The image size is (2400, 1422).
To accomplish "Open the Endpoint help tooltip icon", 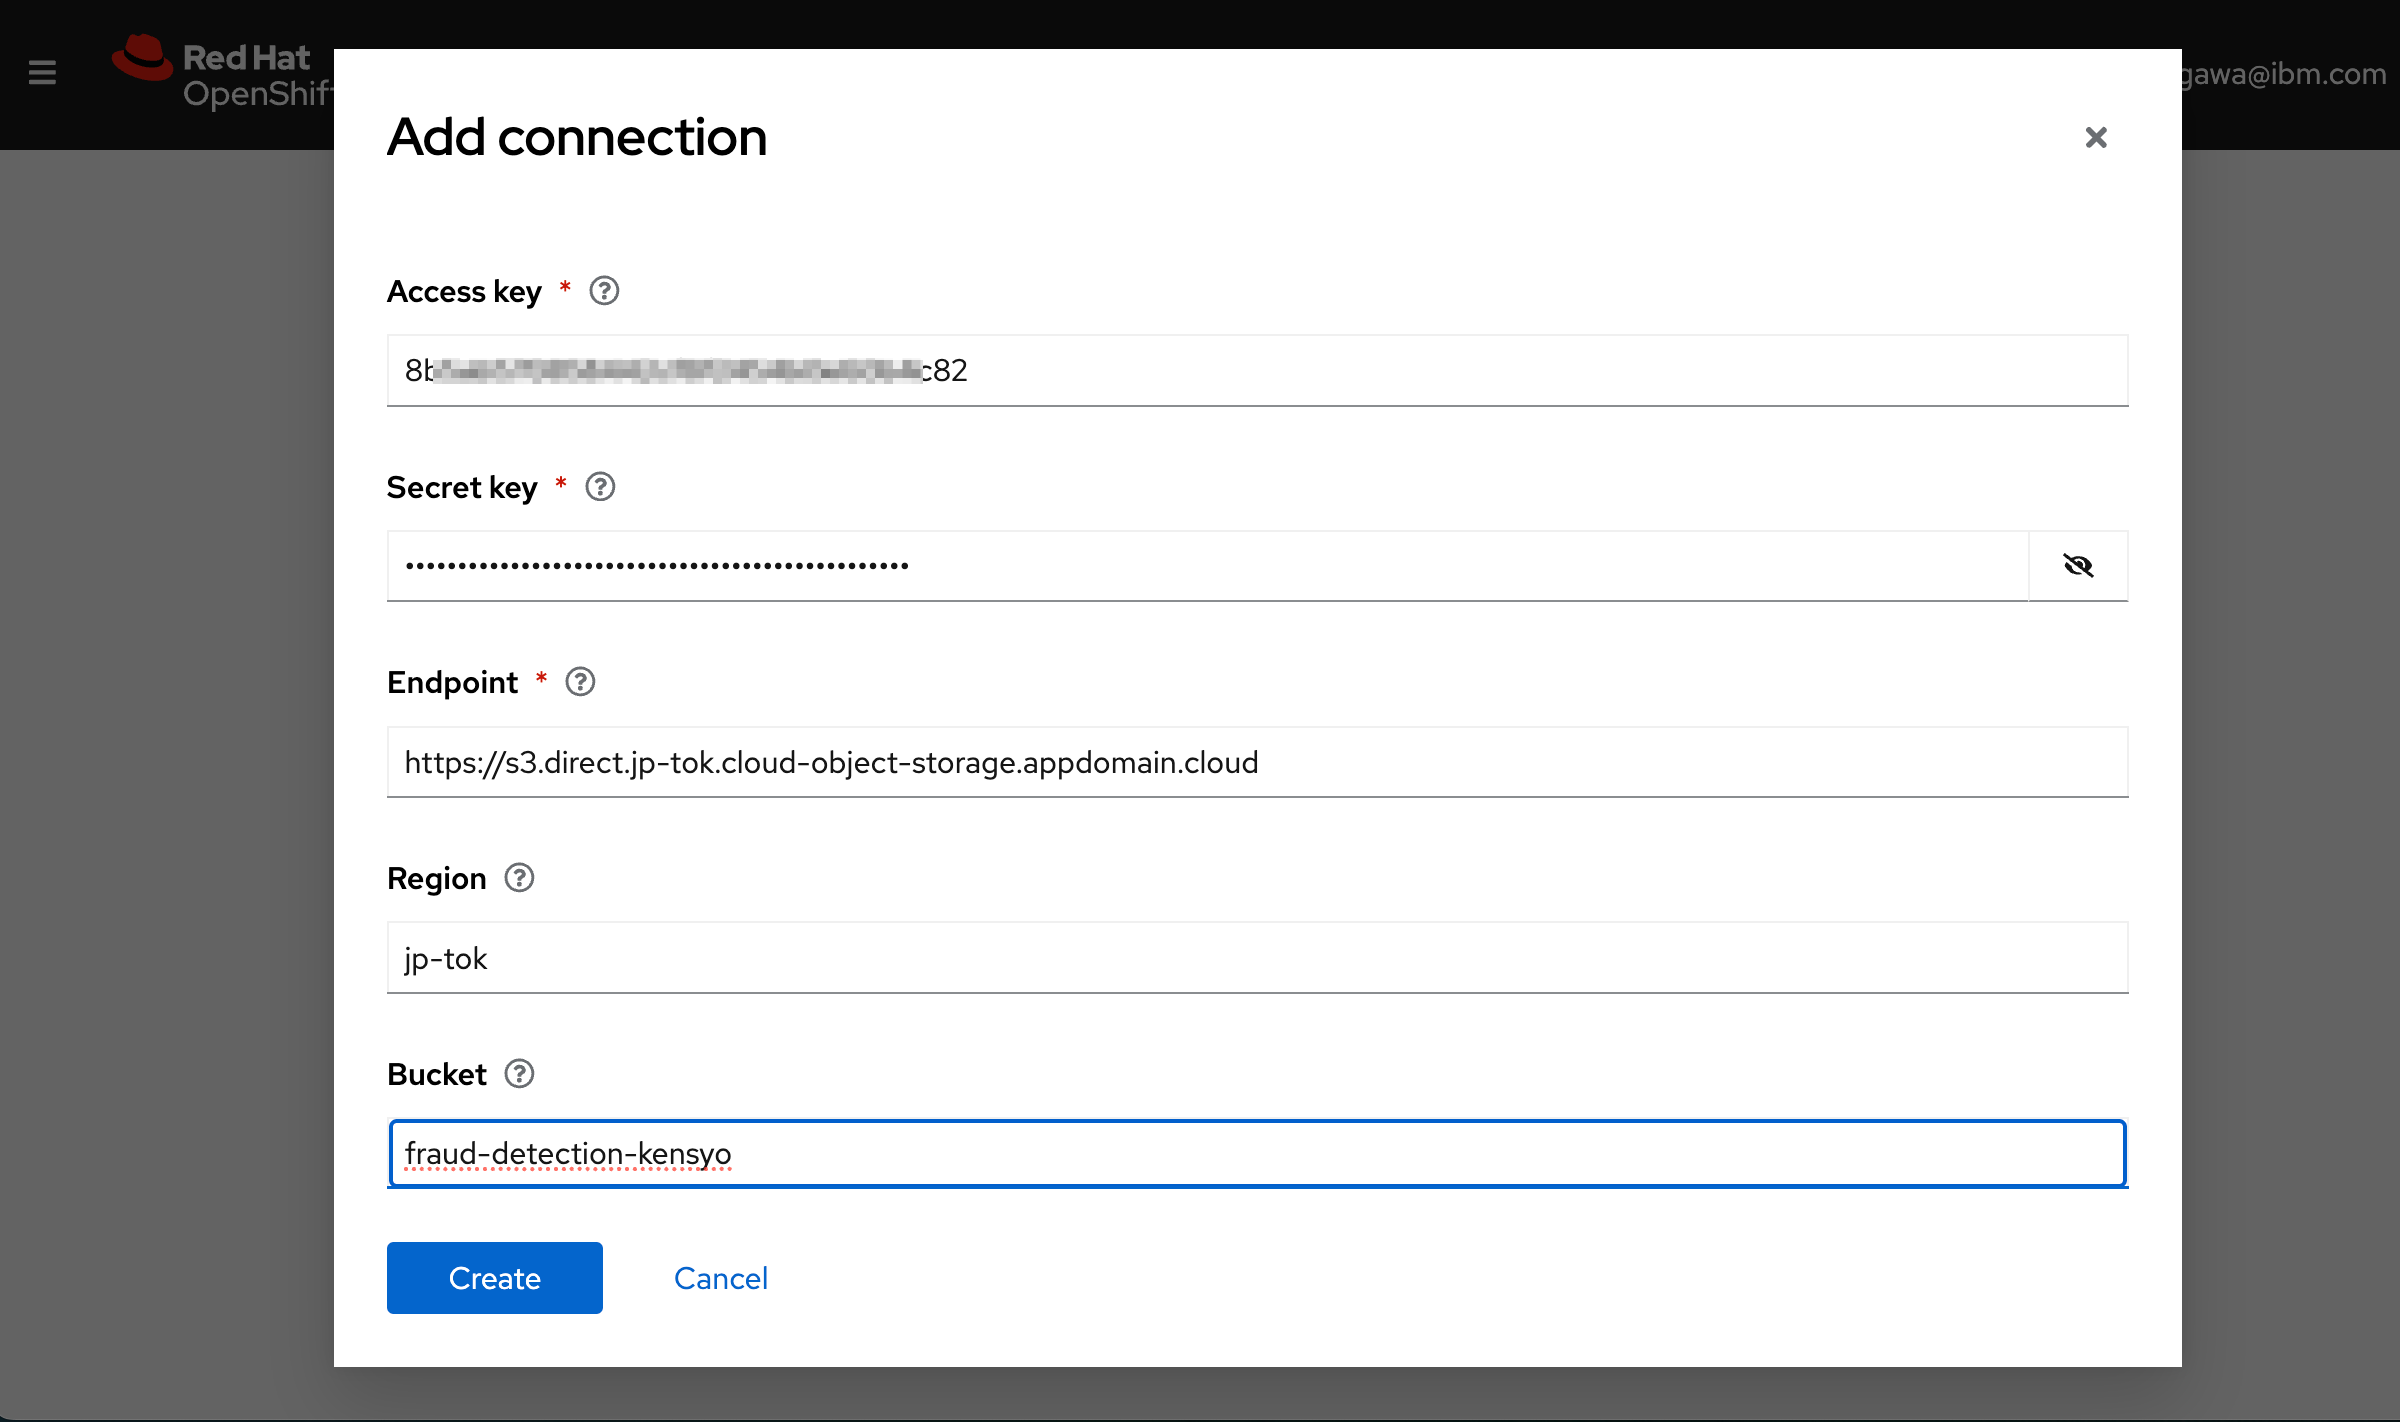I will coord(580,682).
